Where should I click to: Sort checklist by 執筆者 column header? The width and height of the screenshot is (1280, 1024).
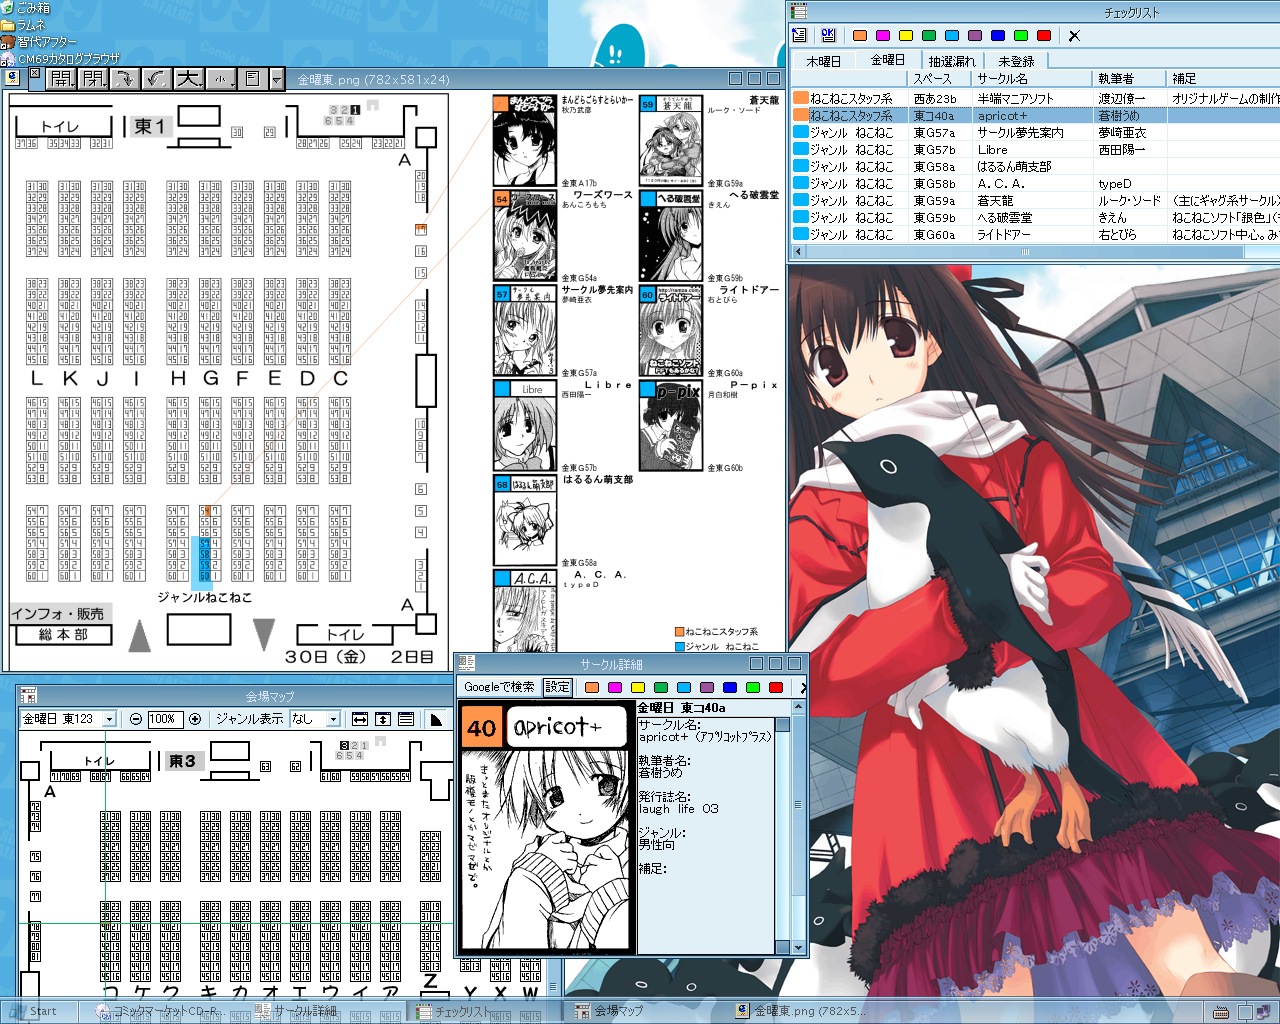pos(1130,78)
